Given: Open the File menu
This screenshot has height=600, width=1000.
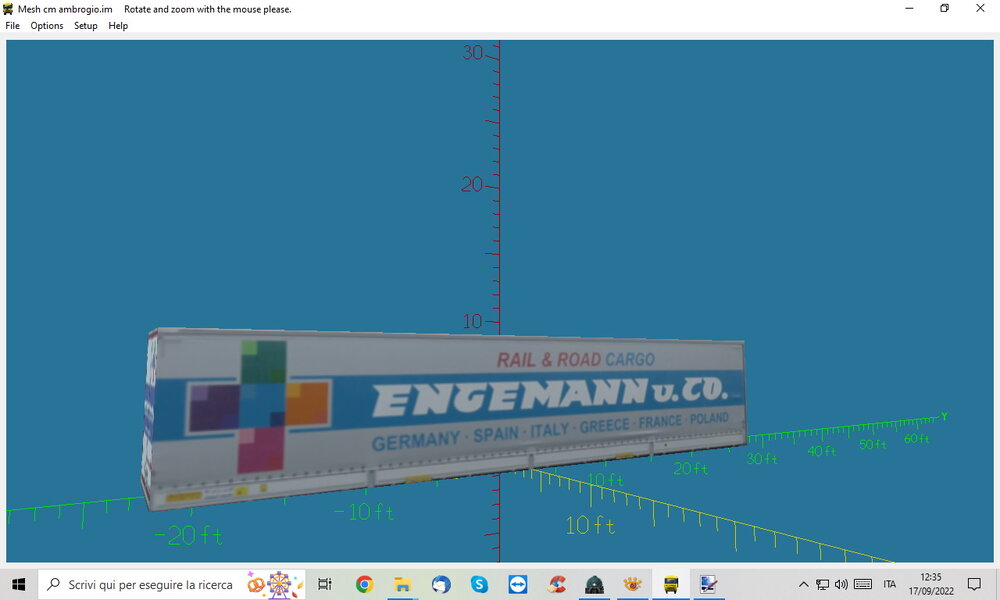Looking at the screenshot, I should coord(12,26).
